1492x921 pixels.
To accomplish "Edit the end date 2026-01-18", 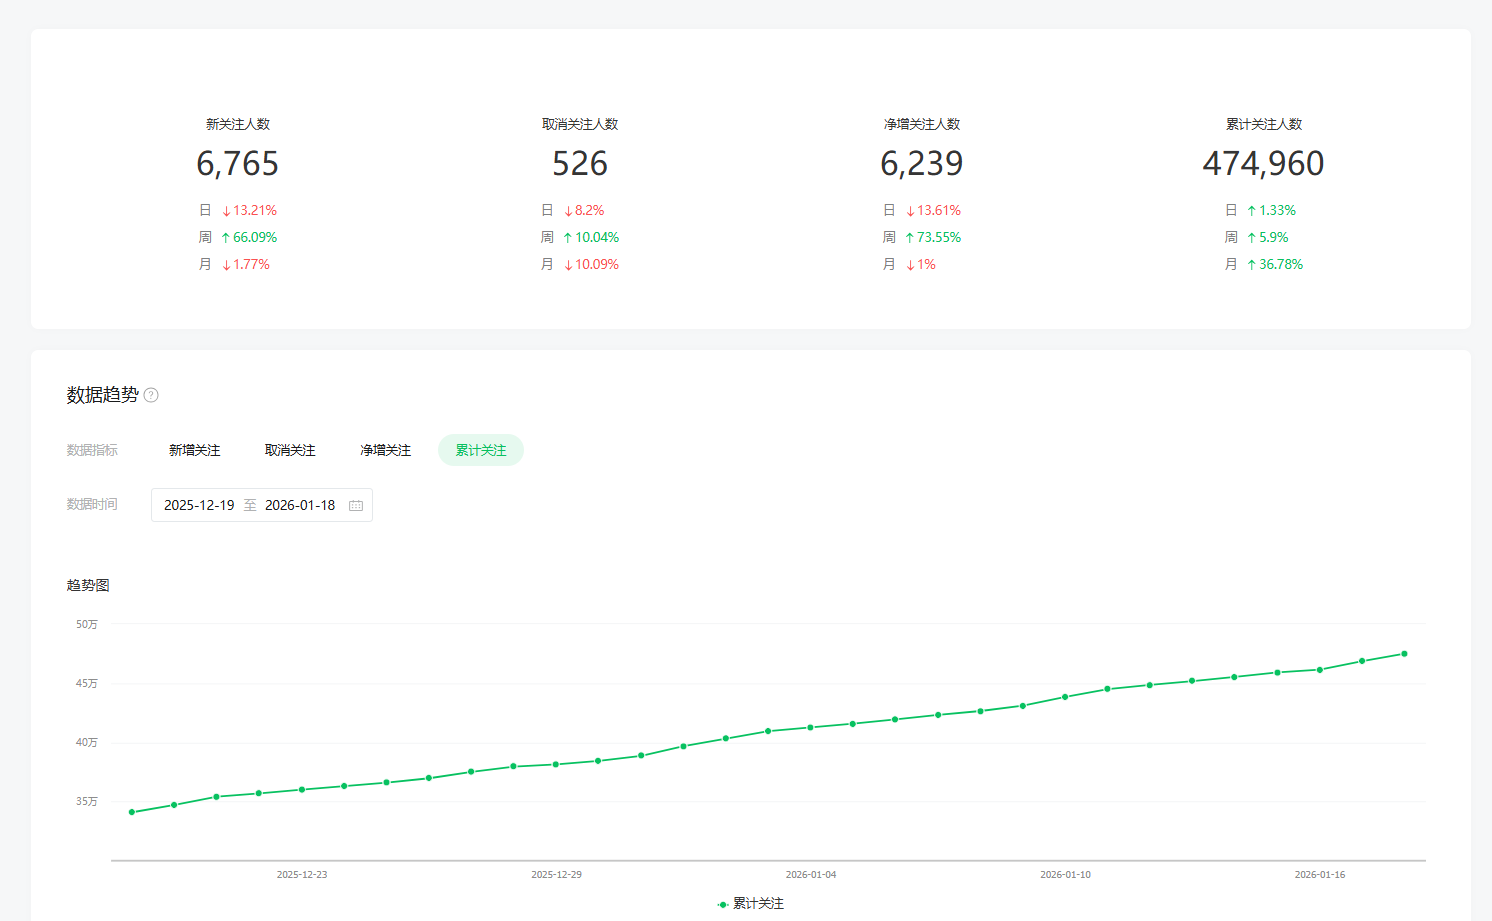I will tap(300, 506).
